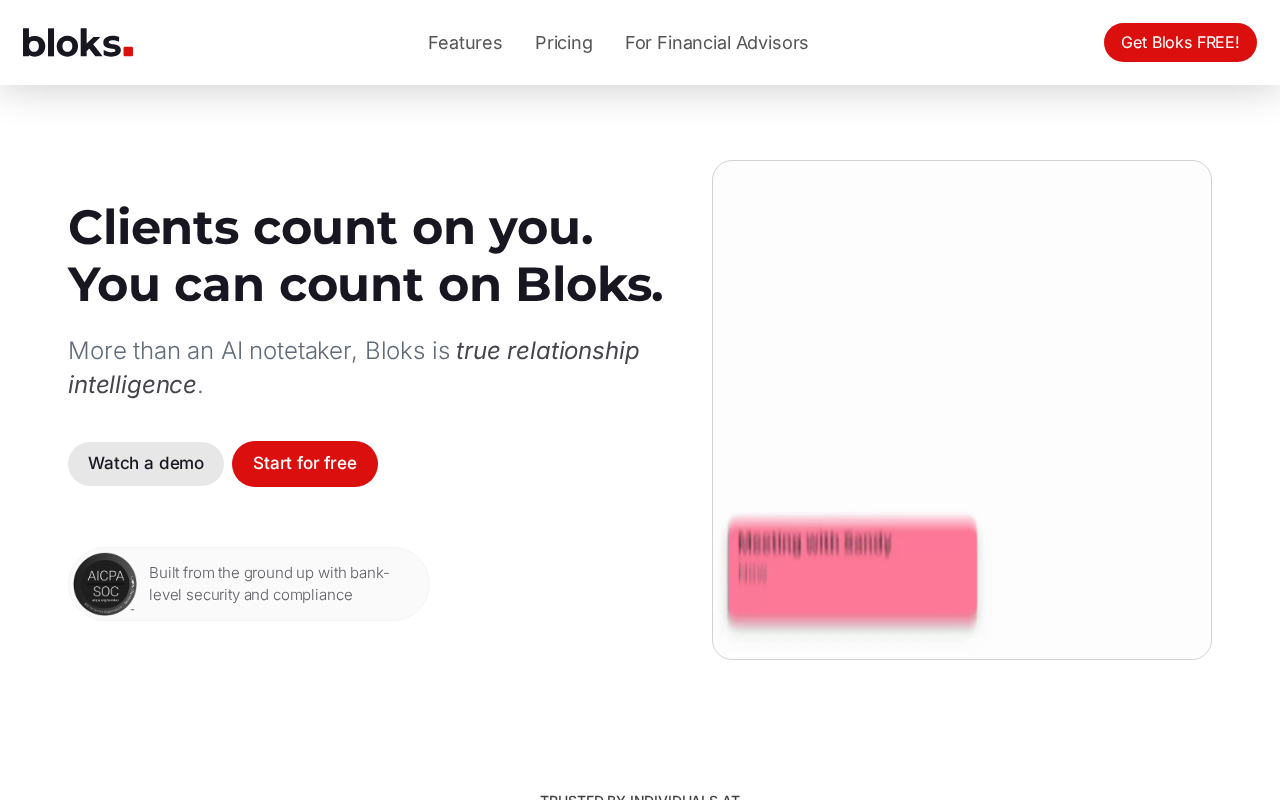Click the Bloks logo in the header

(x=77, y=43)
